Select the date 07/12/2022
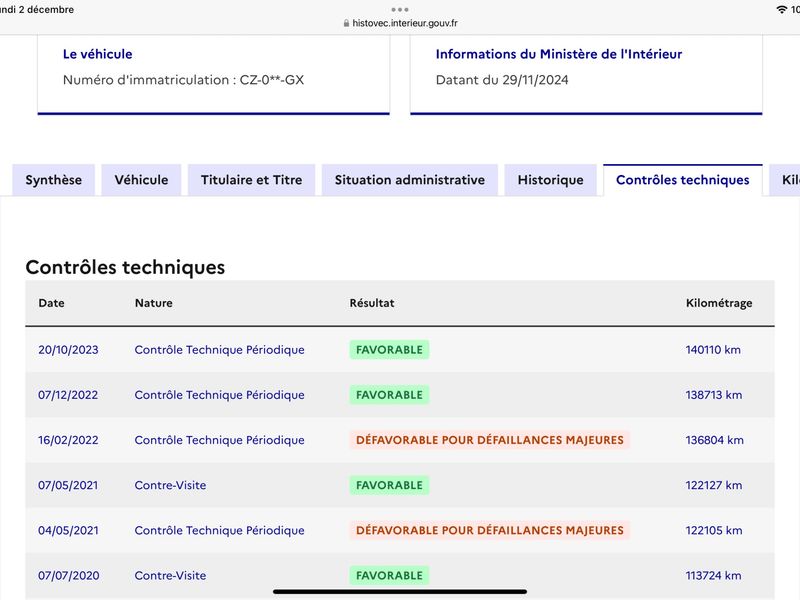Screen dimensions: 800x600 (68, 395)
